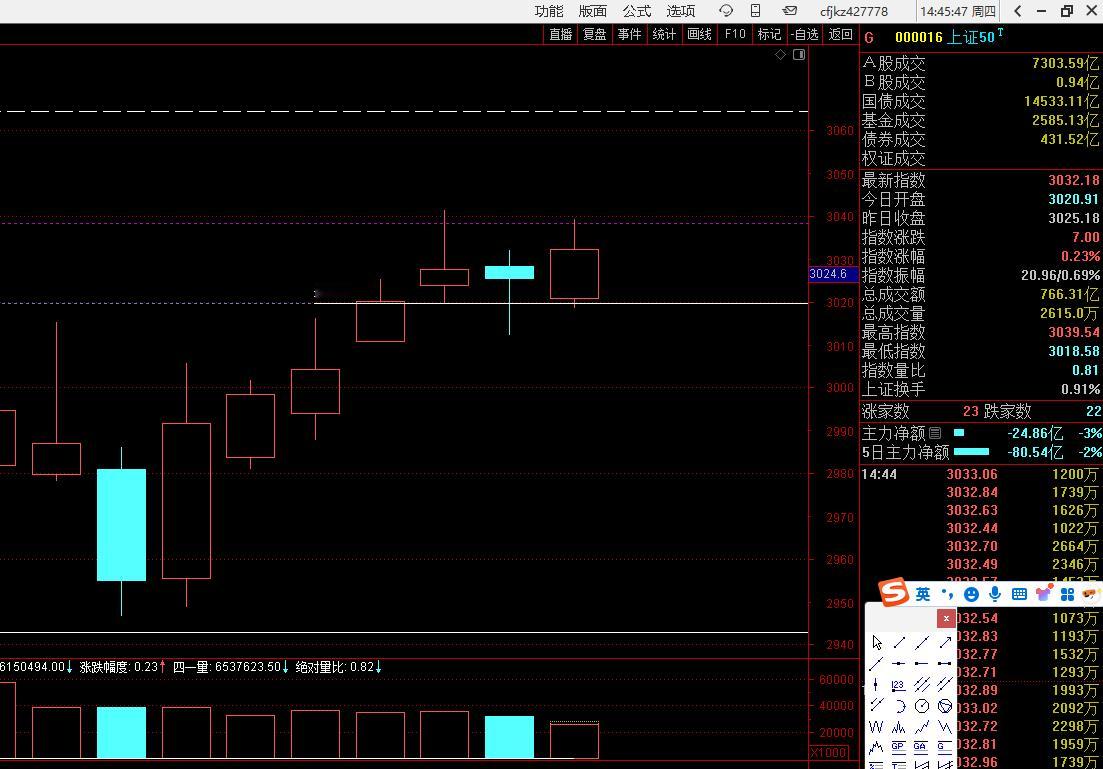
Task: Select the rising zigzag wave tool
Action: coord(922,727)
